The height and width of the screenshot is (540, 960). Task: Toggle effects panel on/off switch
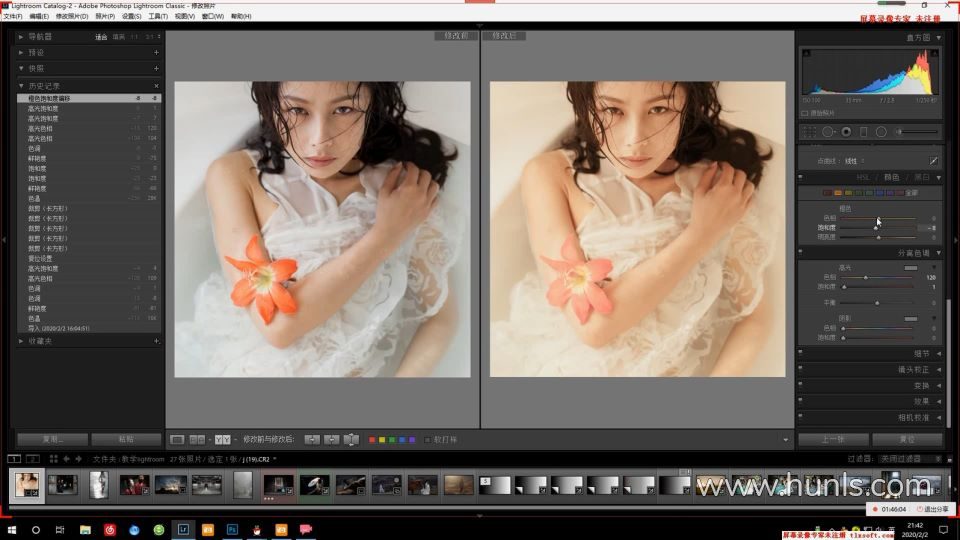tap(800, 401)
